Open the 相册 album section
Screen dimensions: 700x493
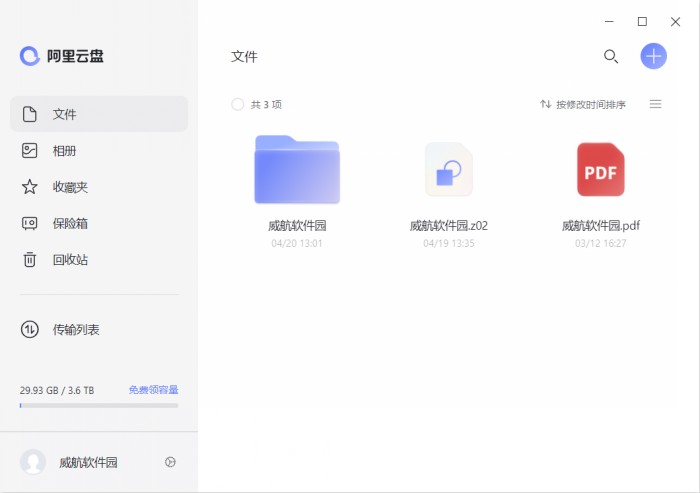pyautogui.click(x=99, y=150)
